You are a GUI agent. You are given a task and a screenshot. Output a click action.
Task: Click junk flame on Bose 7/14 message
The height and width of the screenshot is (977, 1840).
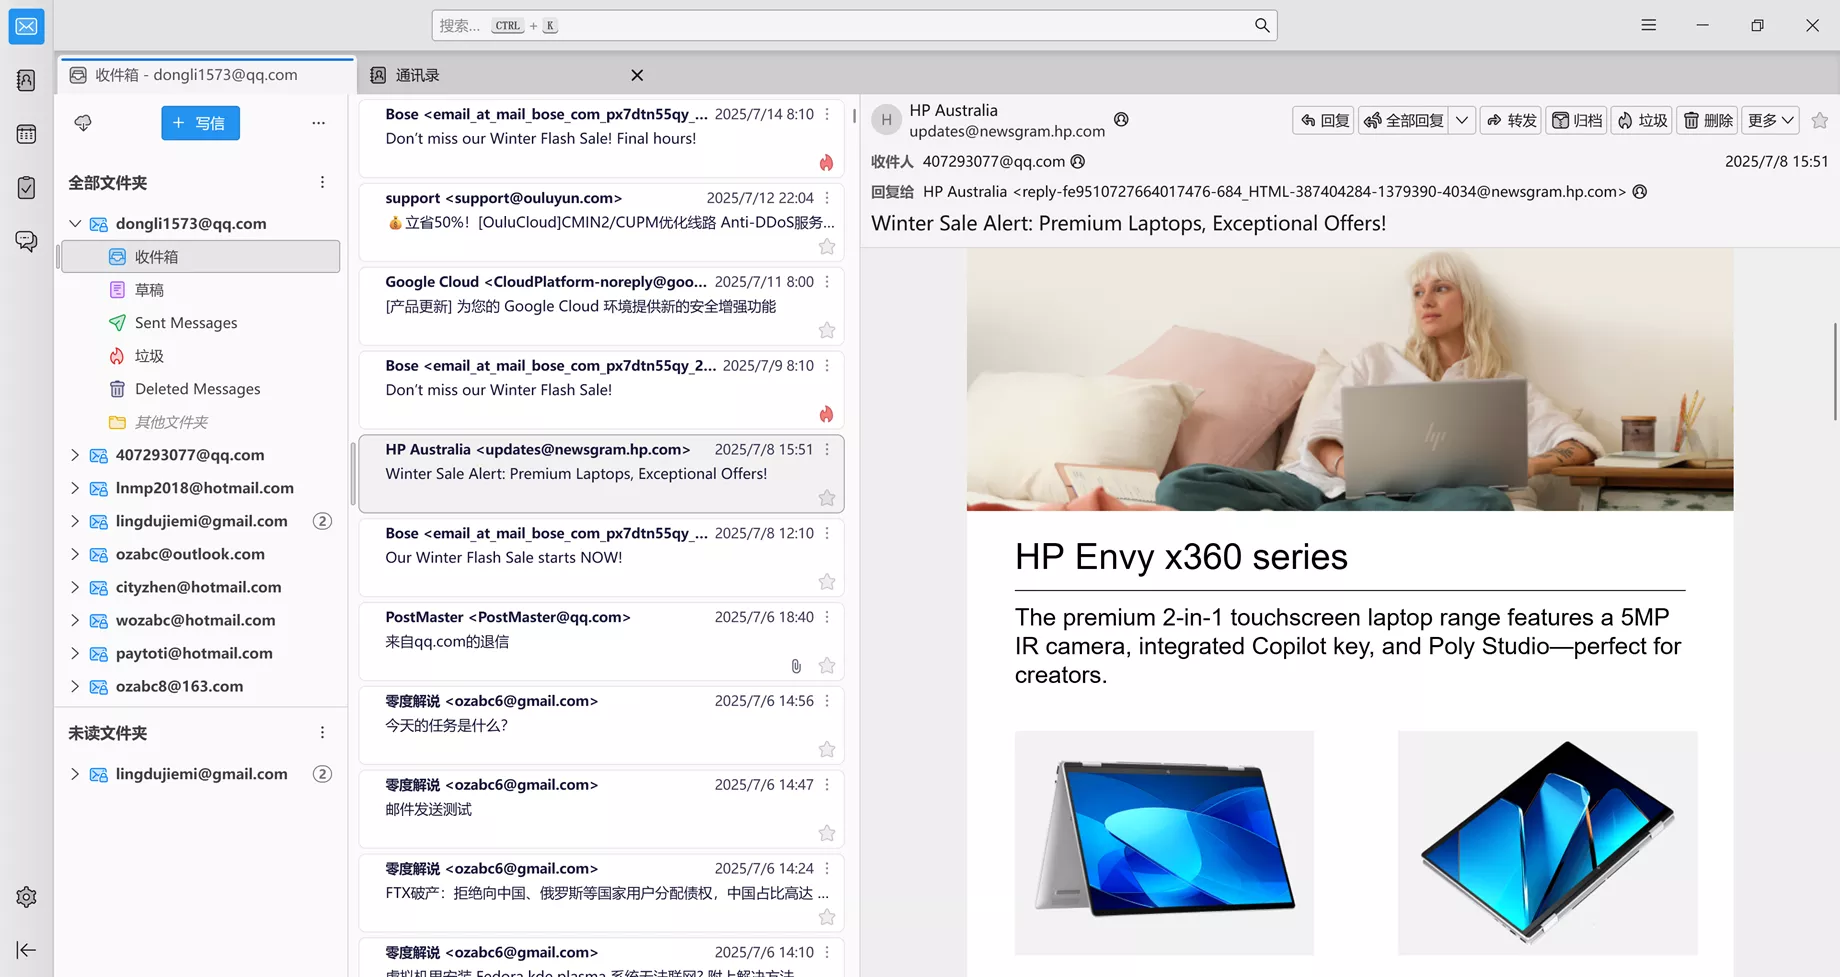coord(826,162)
